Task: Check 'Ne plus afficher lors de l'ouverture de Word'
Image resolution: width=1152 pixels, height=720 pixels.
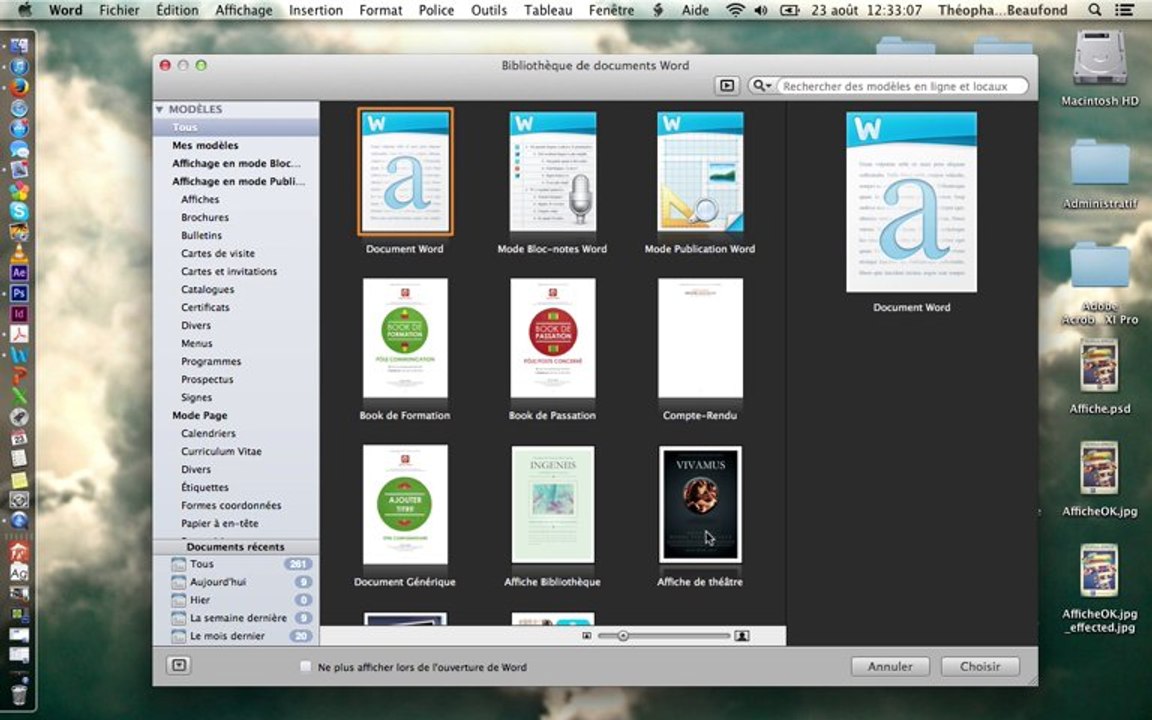Action: [x=306, y=666]
